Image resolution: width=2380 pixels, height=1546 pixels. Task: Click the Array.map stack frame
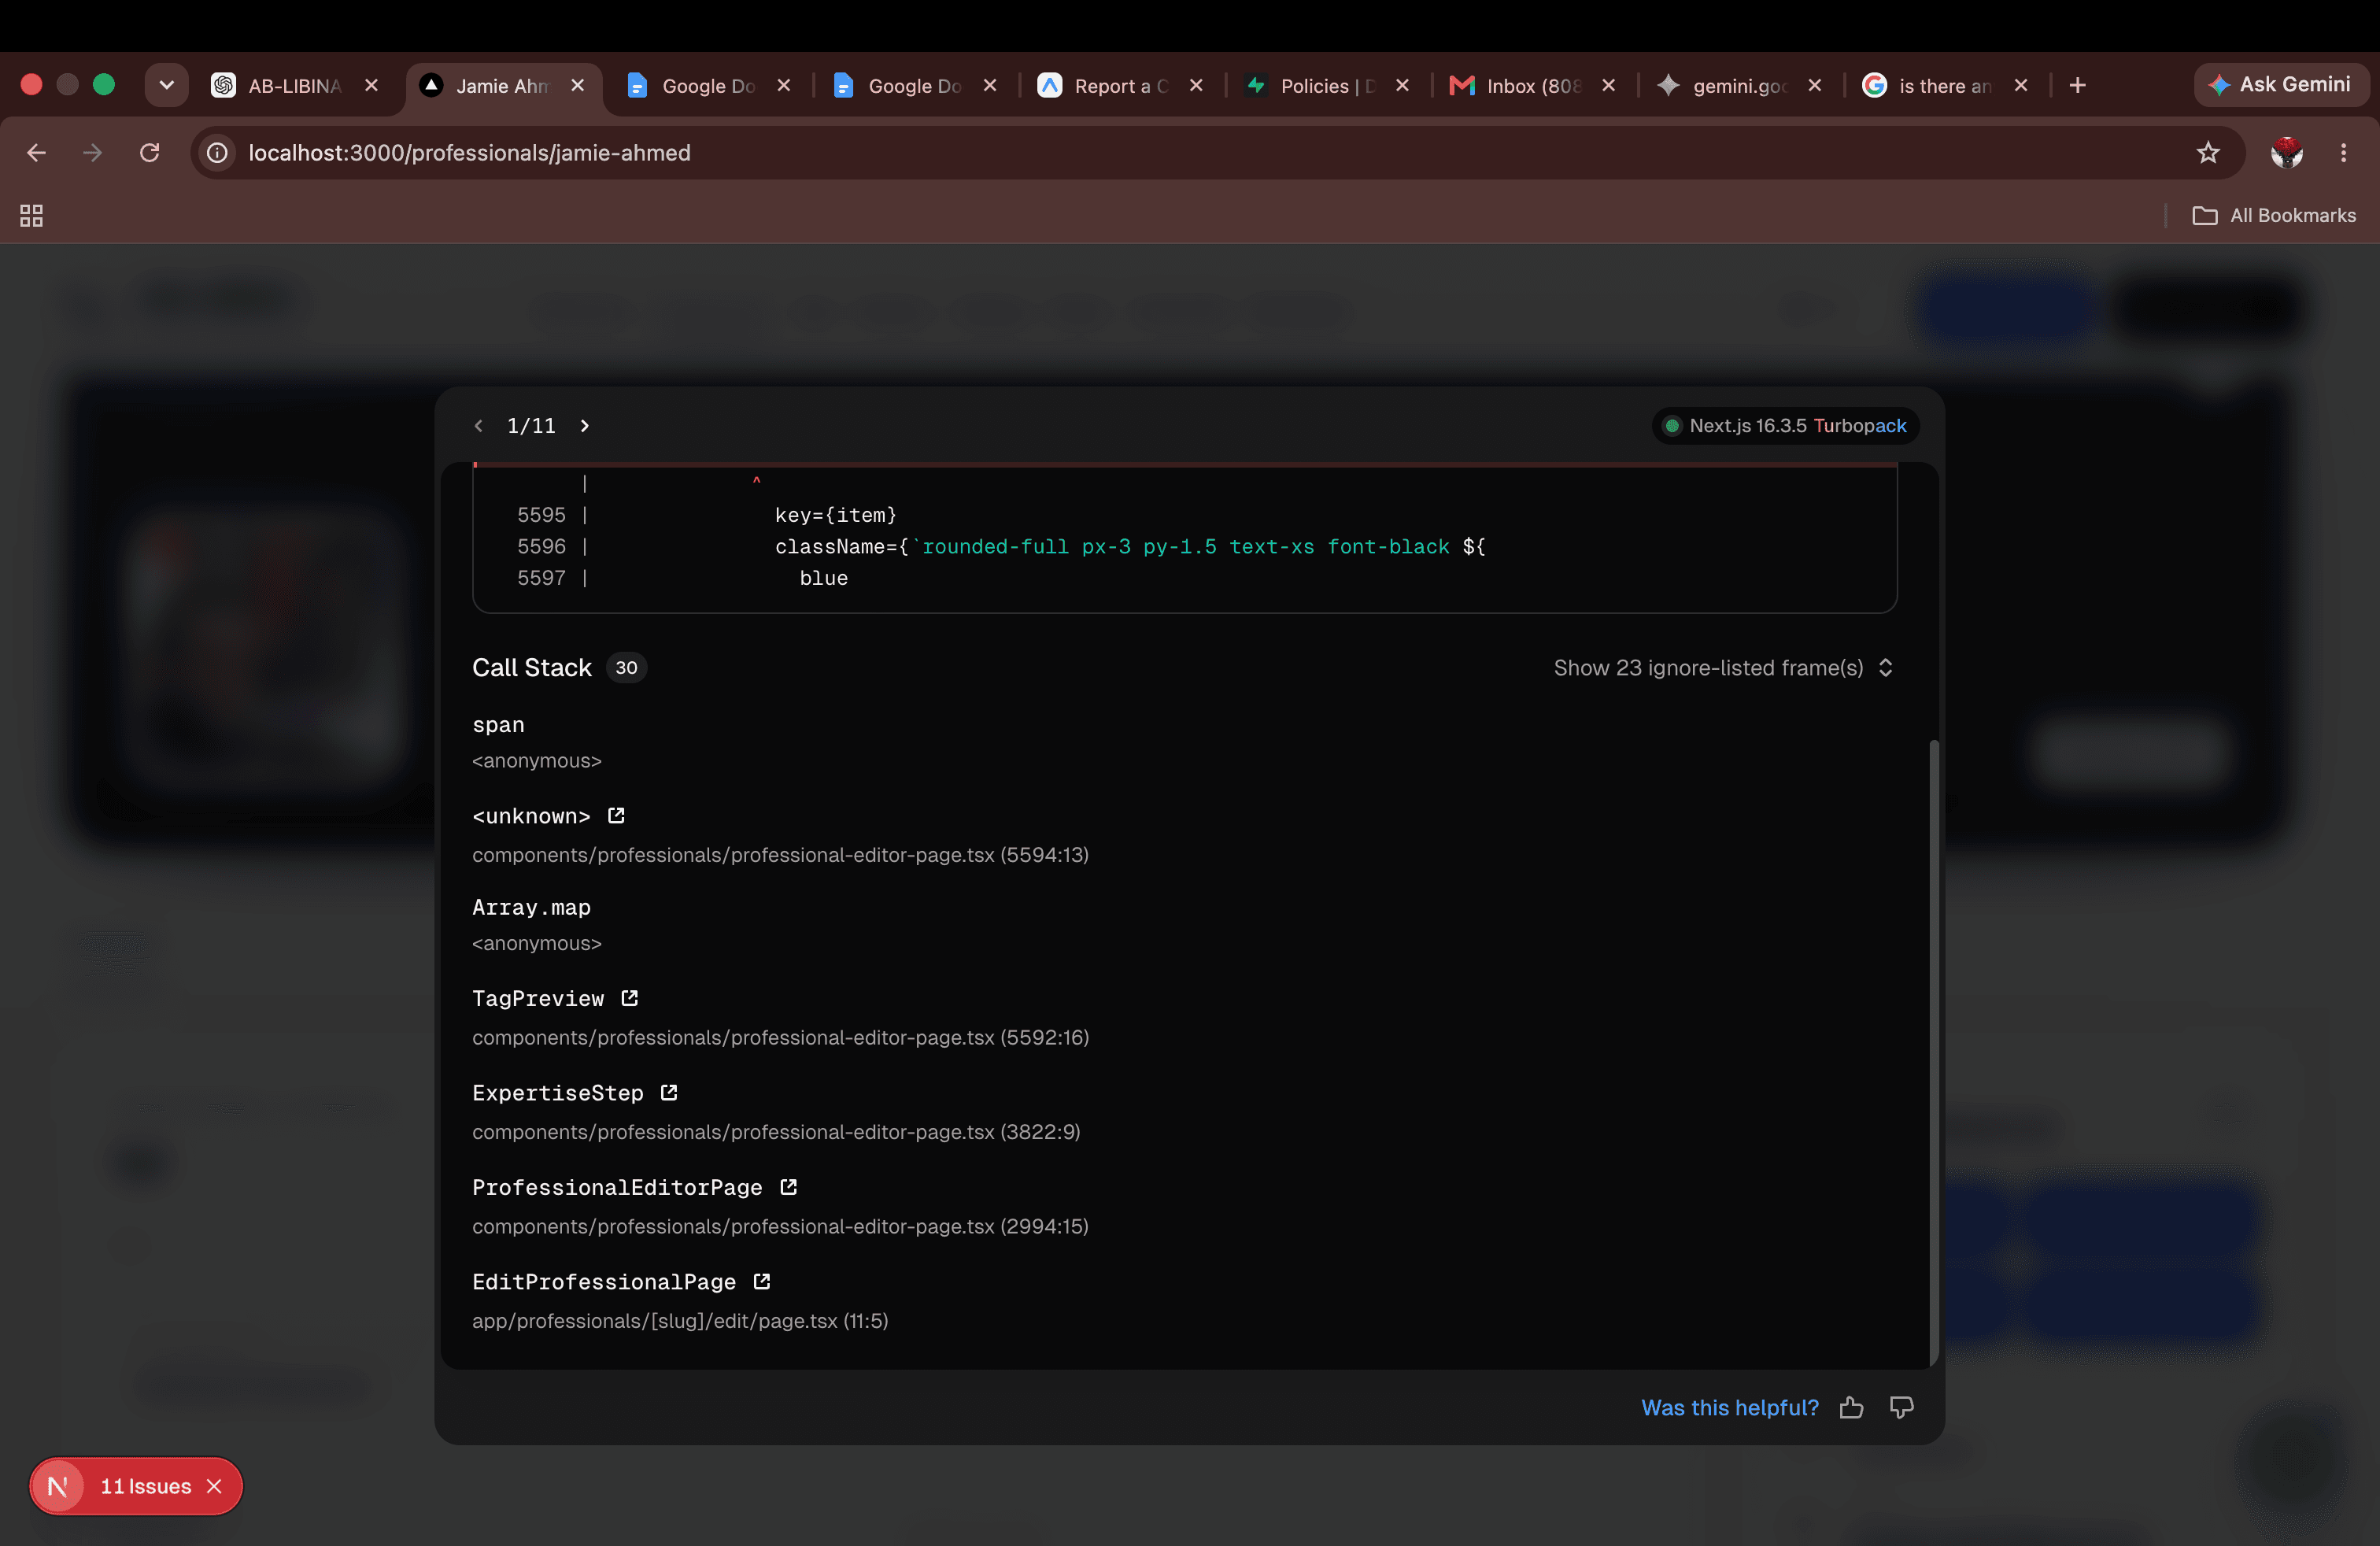click(531, 908)
